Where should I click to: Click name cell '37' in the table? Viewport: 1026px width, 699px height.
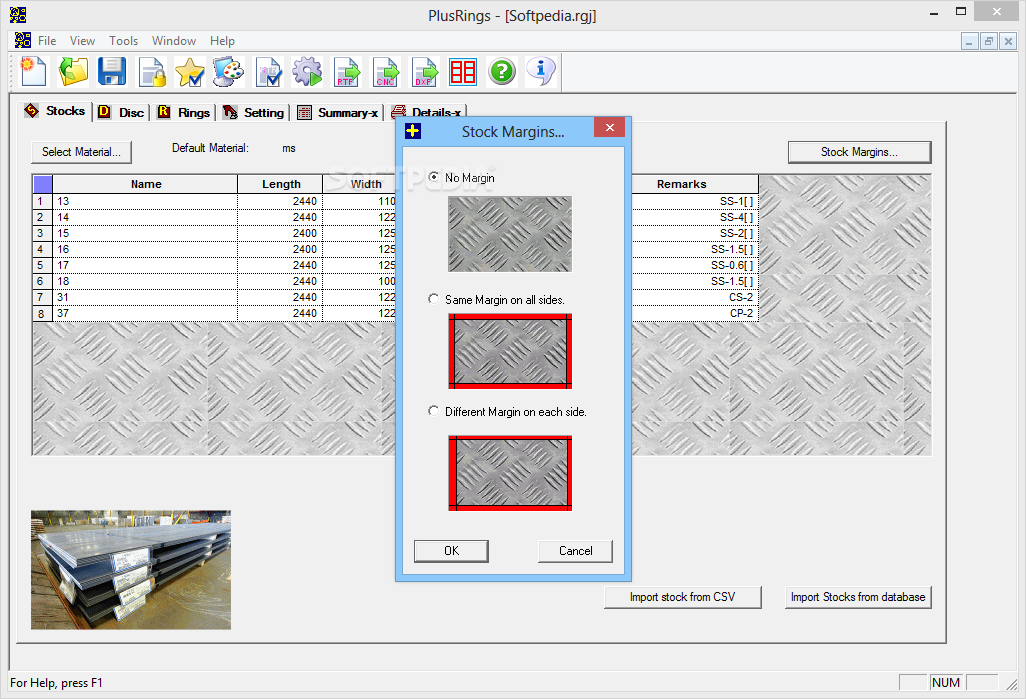pos(145,314)
